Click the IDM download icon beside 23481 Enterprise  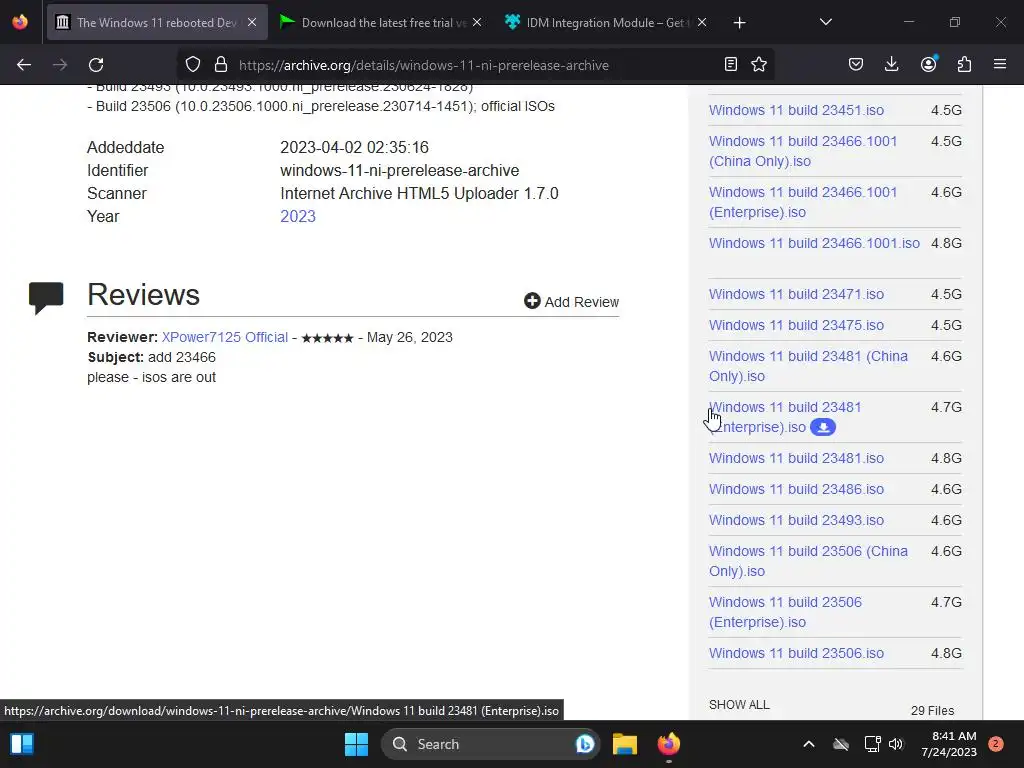click(823, 428)
